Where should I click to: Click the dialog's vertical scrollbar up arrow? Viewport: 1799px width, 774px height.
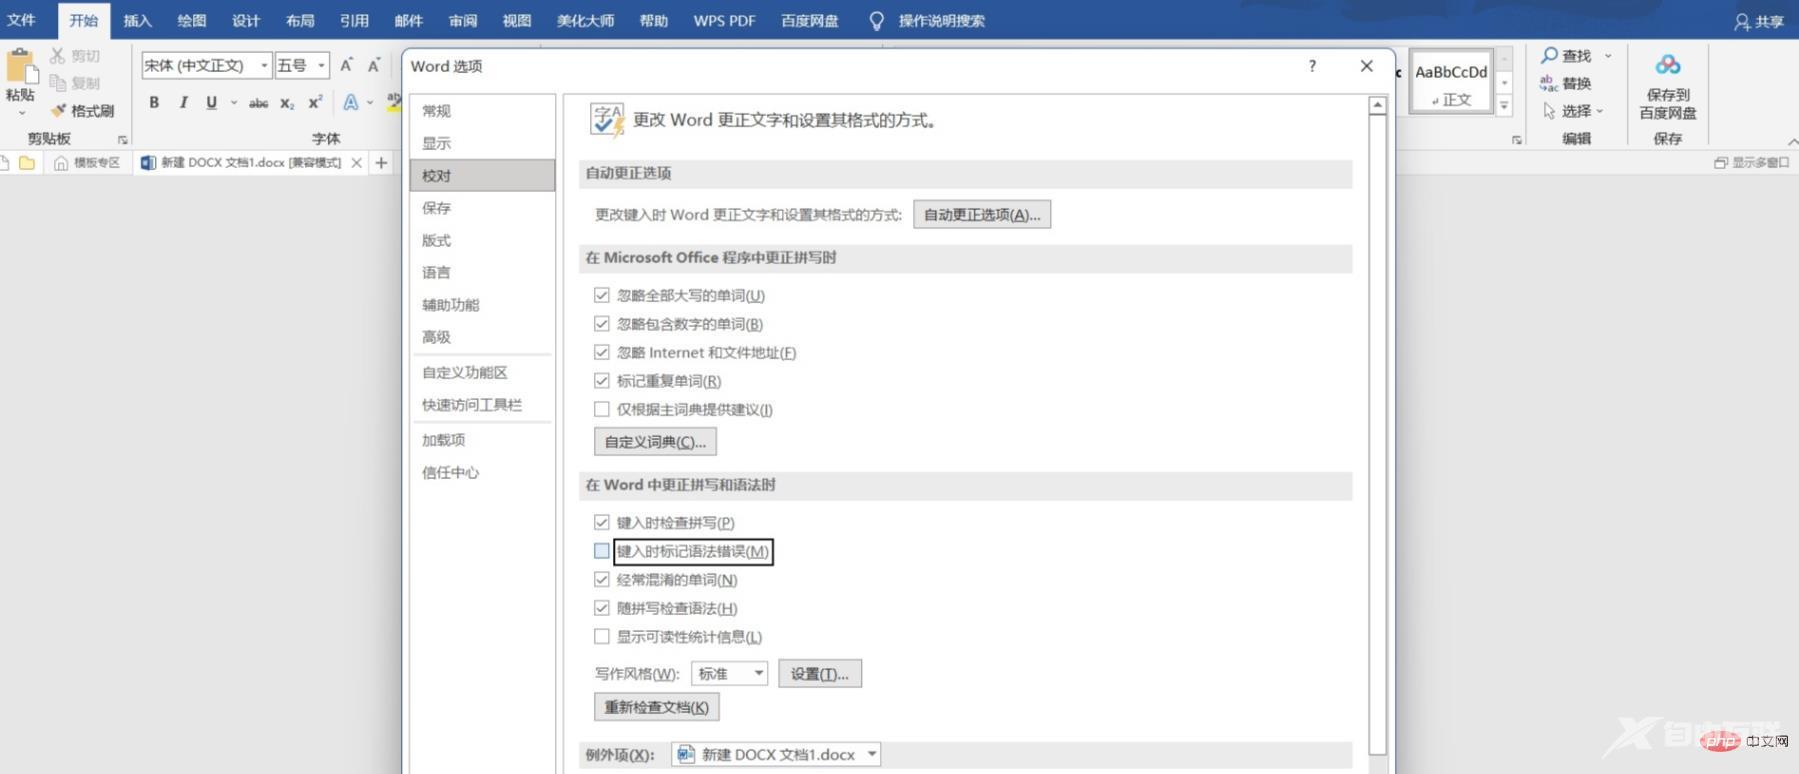1377,105
